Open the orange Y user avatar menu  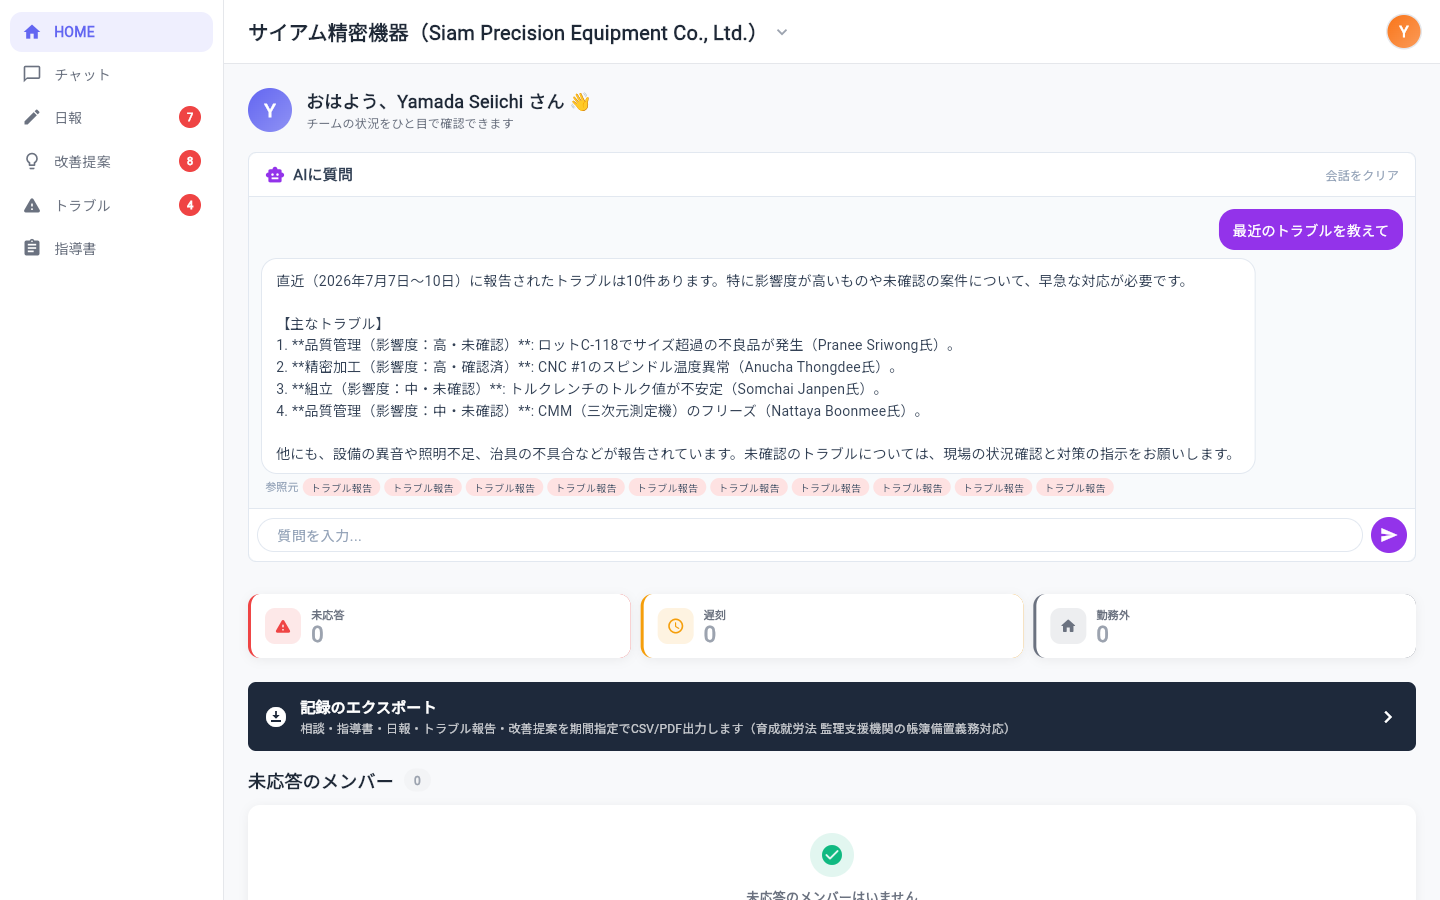click(1404, 32)
